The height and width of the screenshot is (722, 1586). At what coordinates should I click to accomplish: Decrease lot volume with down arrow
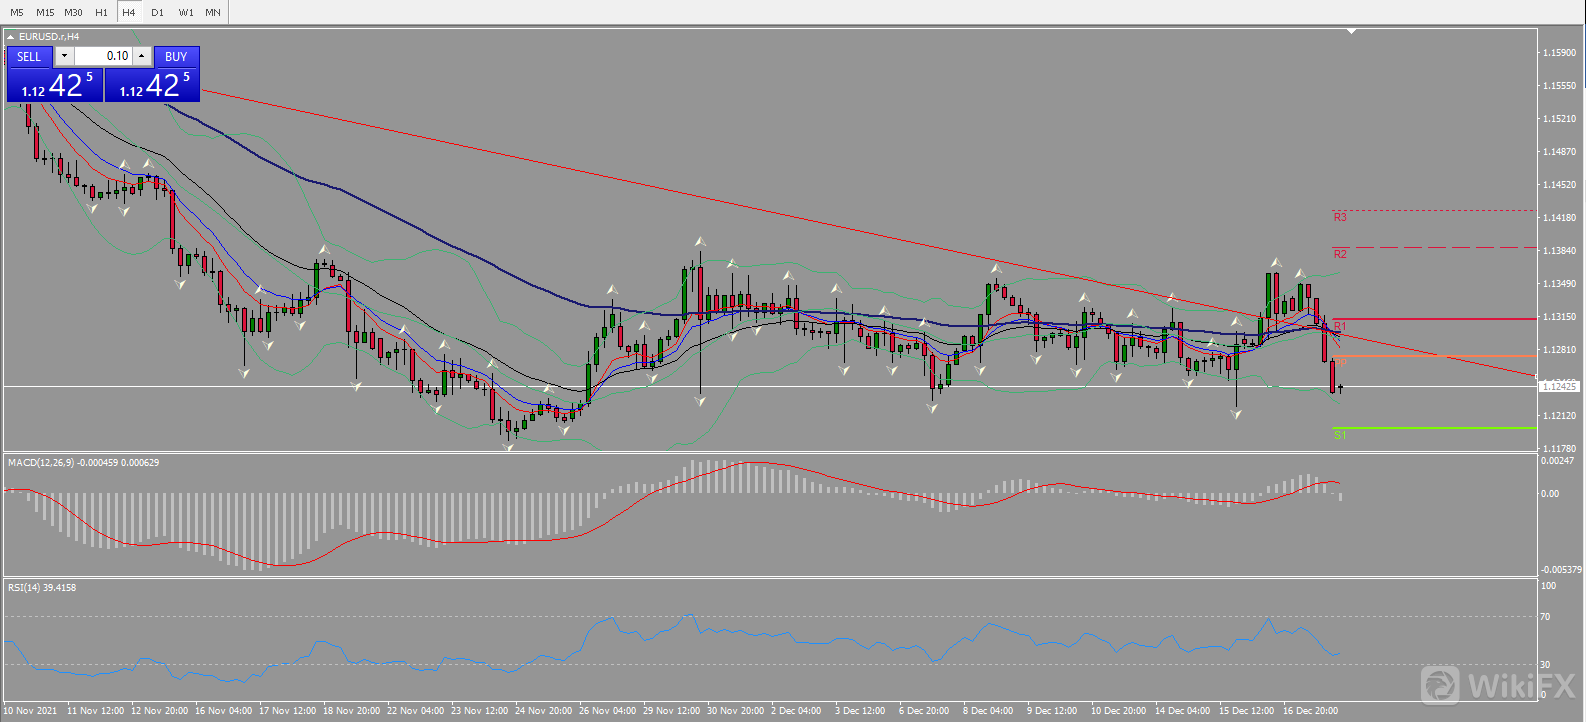[x=64, y=56]
